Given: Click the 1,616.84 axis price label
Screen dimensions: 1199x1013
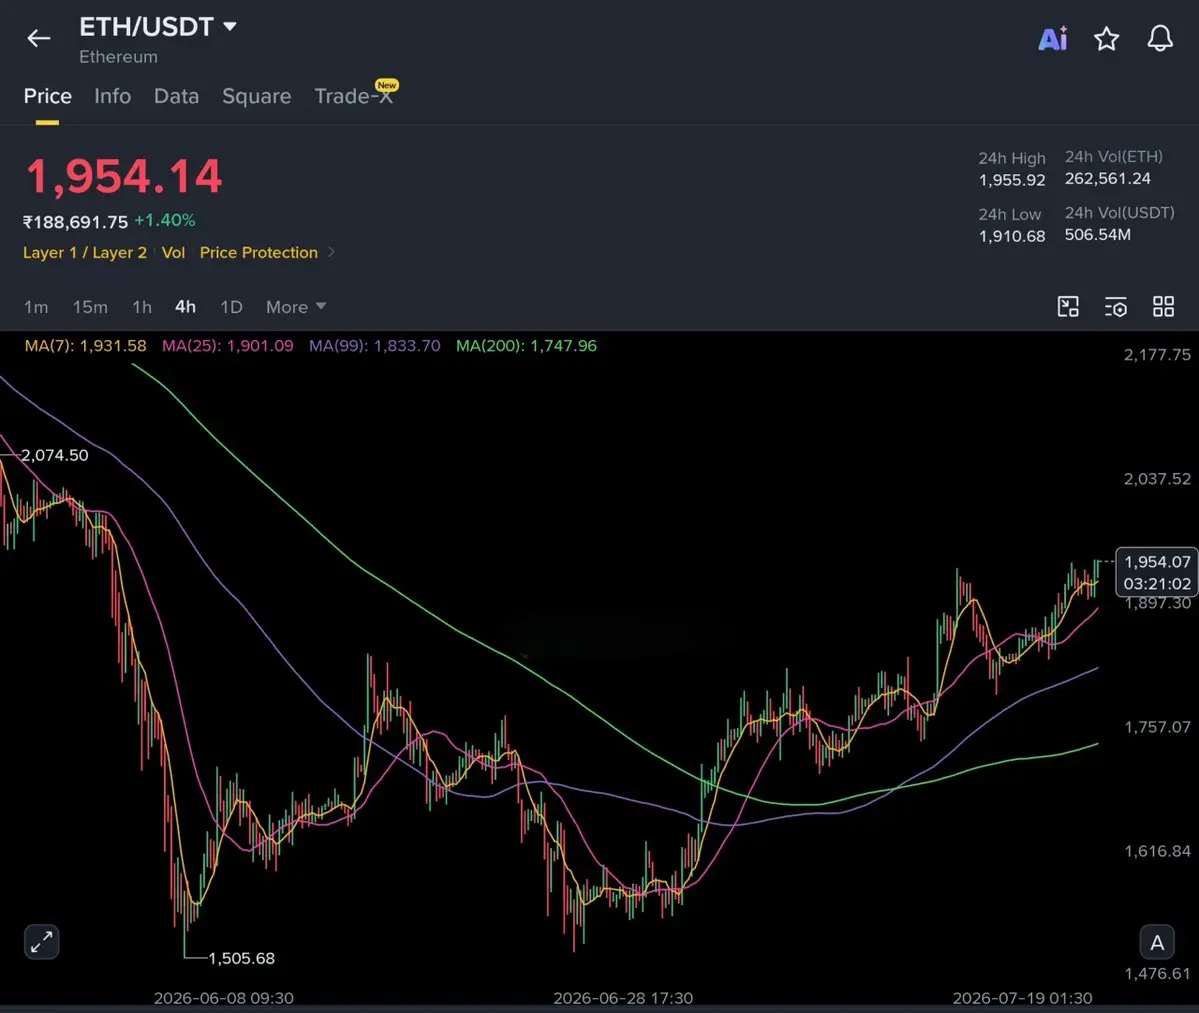Looking at the screenshot, I should [1157, 851].
